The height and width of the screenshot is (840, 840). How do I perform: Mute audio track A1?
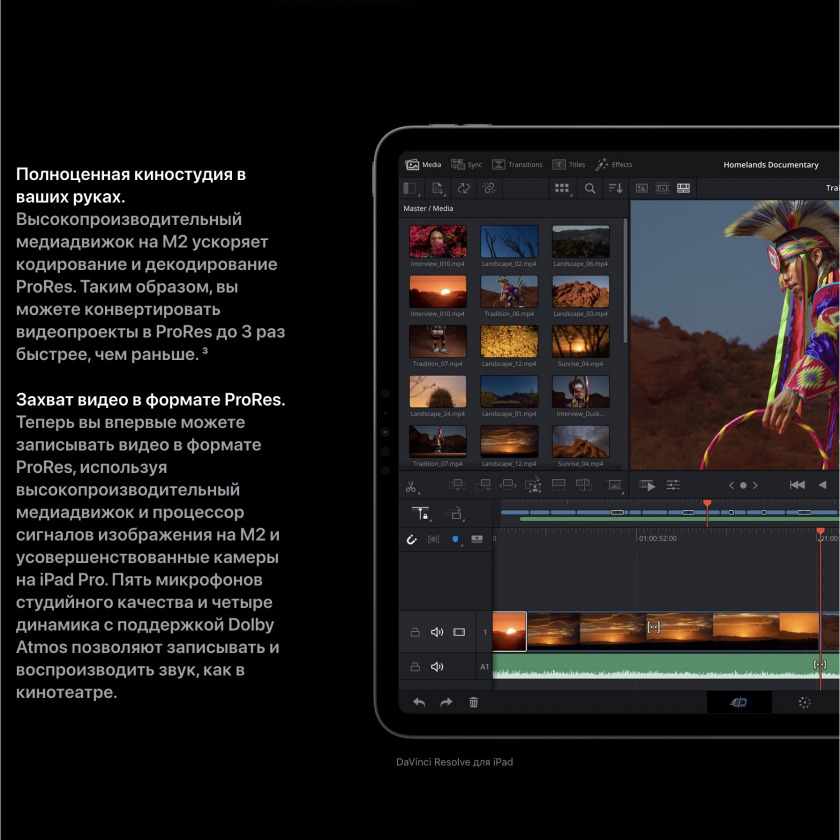click(437, 666)
